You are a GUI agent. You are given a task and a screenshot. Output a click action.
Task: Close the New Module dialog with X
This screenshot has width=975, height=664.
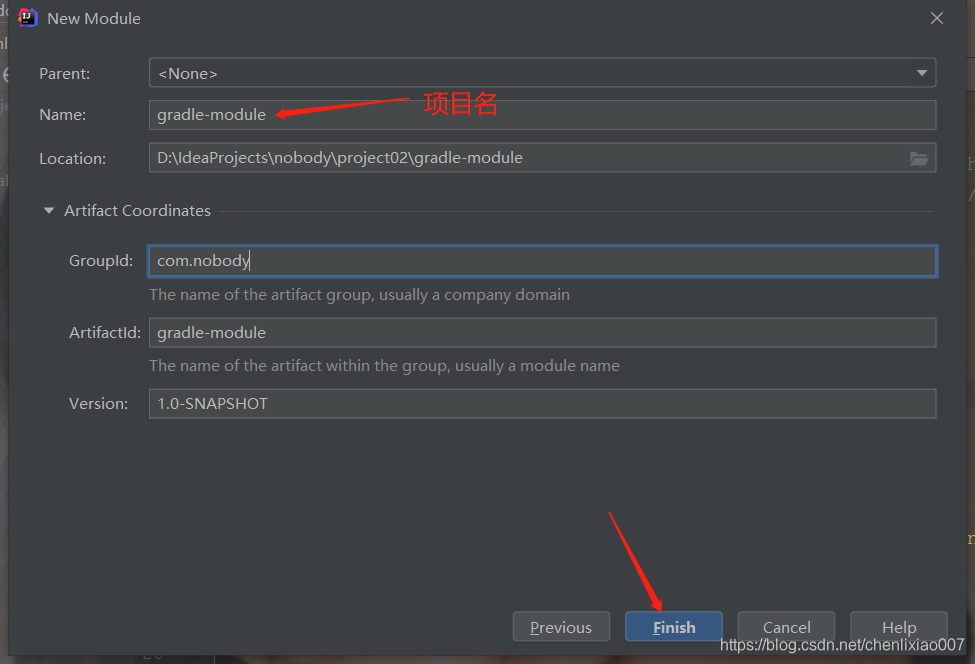click(x=936, y=18)
